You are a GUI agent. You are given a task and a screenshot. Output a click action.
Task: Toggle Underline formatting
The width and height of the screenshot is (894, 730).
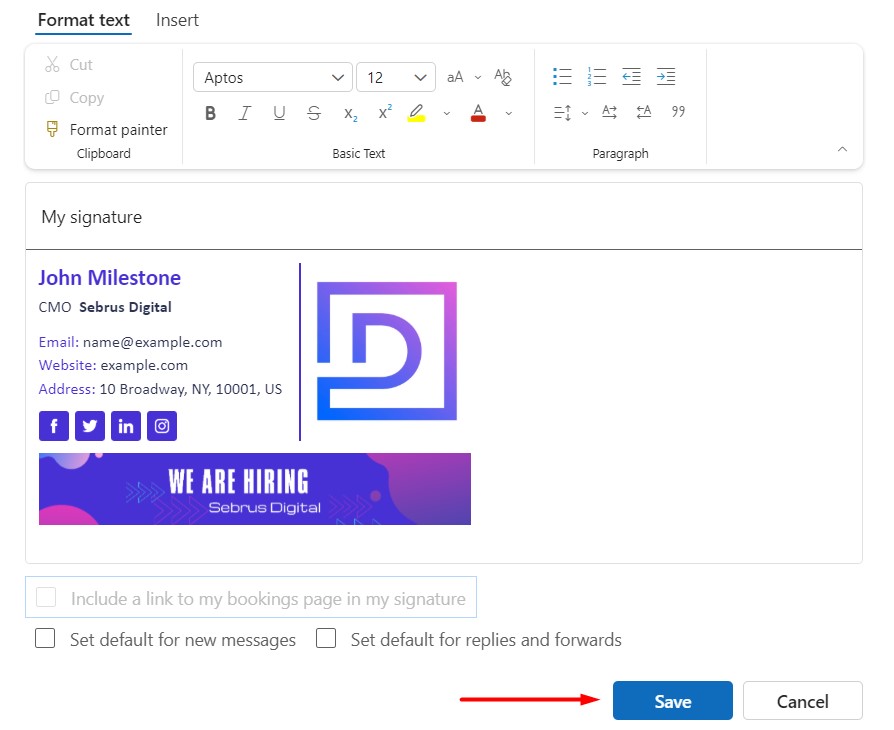click(x=279, y=113)
